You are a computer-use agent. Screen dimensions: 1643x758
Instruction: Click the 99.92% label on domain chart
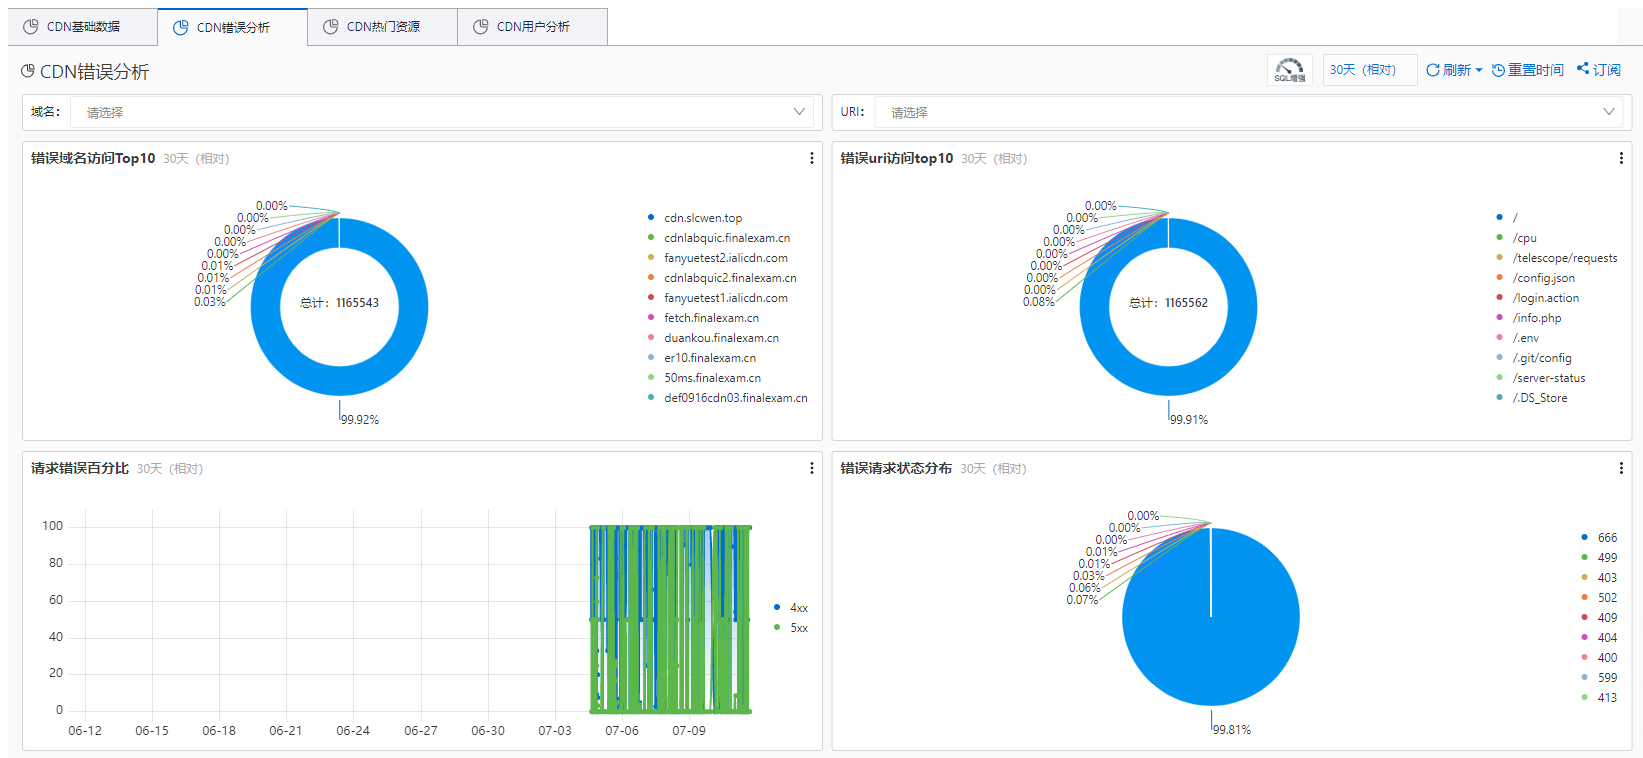click(360, 420)
